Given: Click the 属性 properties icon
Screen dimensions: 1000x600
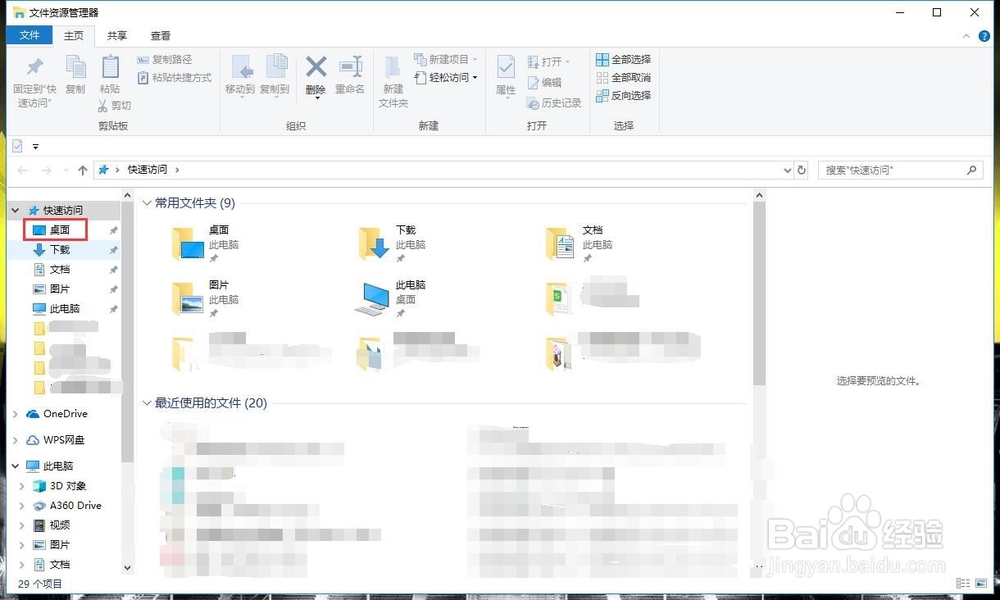Looking at the screenshot, I should (506, 68).
